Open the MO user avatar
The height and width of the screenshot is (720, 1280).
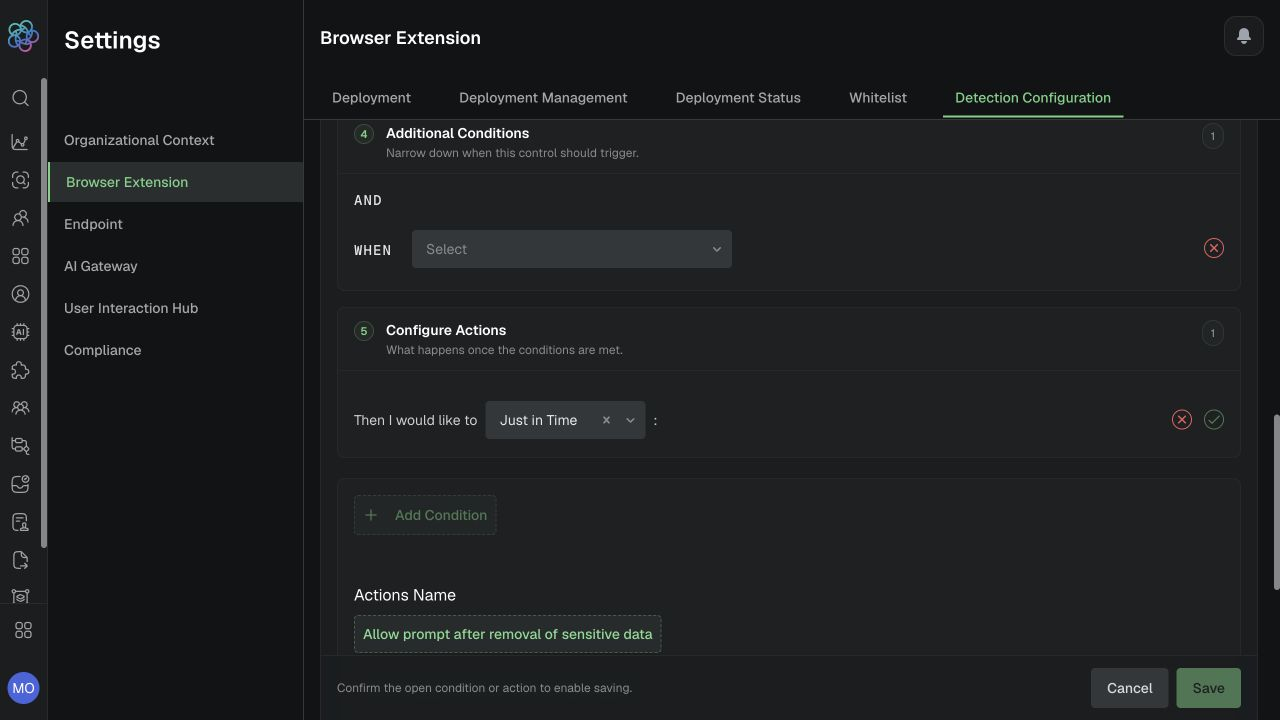coord(23,688)
